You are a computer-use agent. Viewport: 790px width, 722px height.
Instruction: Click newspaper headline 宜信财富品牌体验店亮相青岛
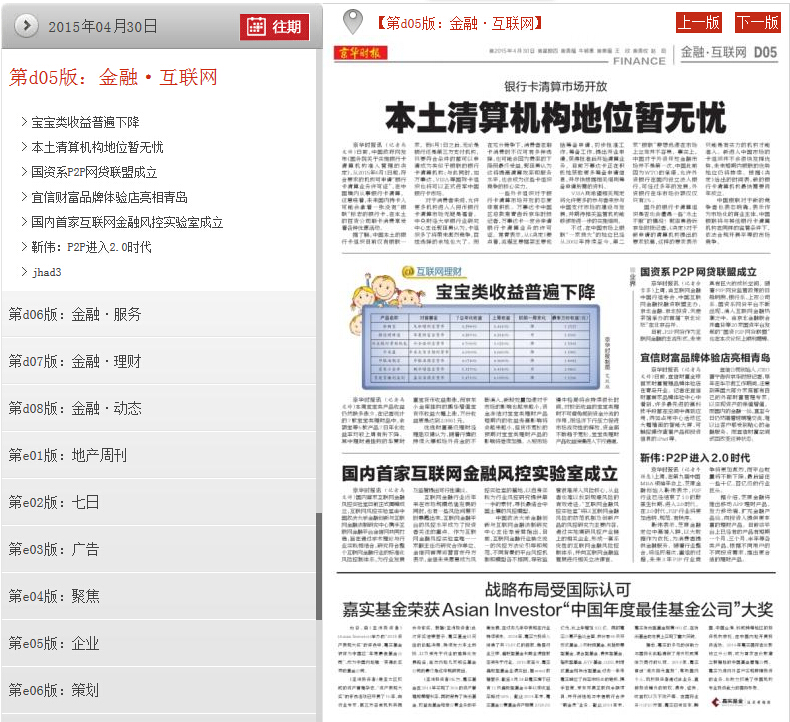705,358
